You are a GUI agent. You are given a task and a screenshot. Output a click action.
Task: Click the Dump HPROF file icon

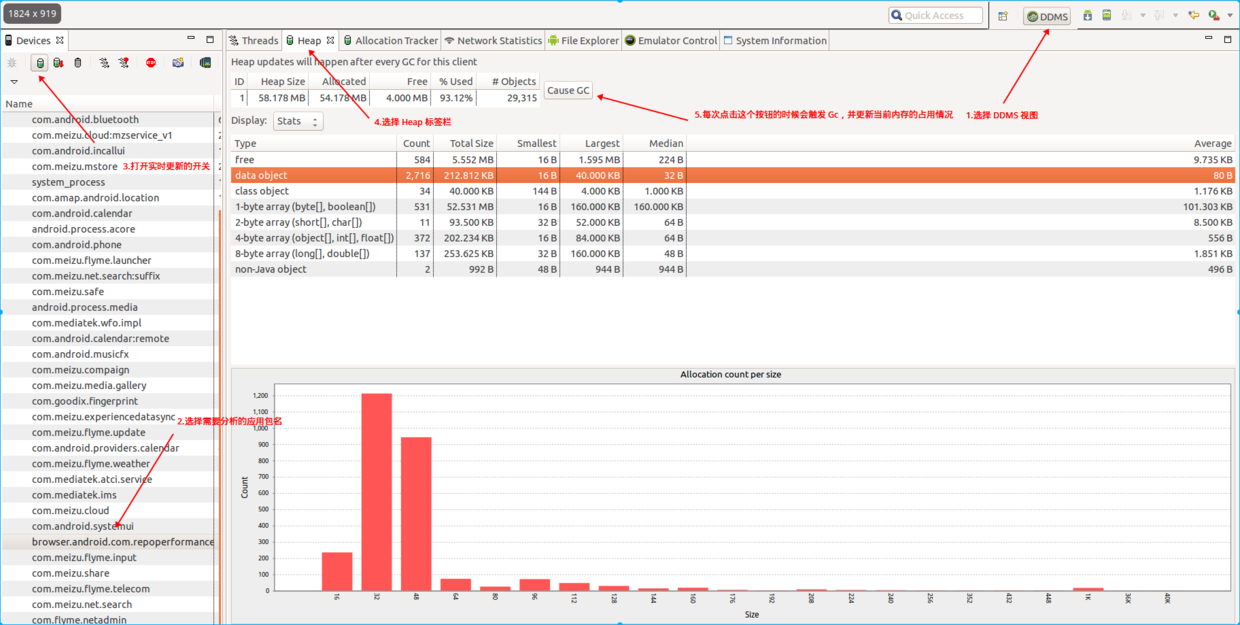pos(59,63)
